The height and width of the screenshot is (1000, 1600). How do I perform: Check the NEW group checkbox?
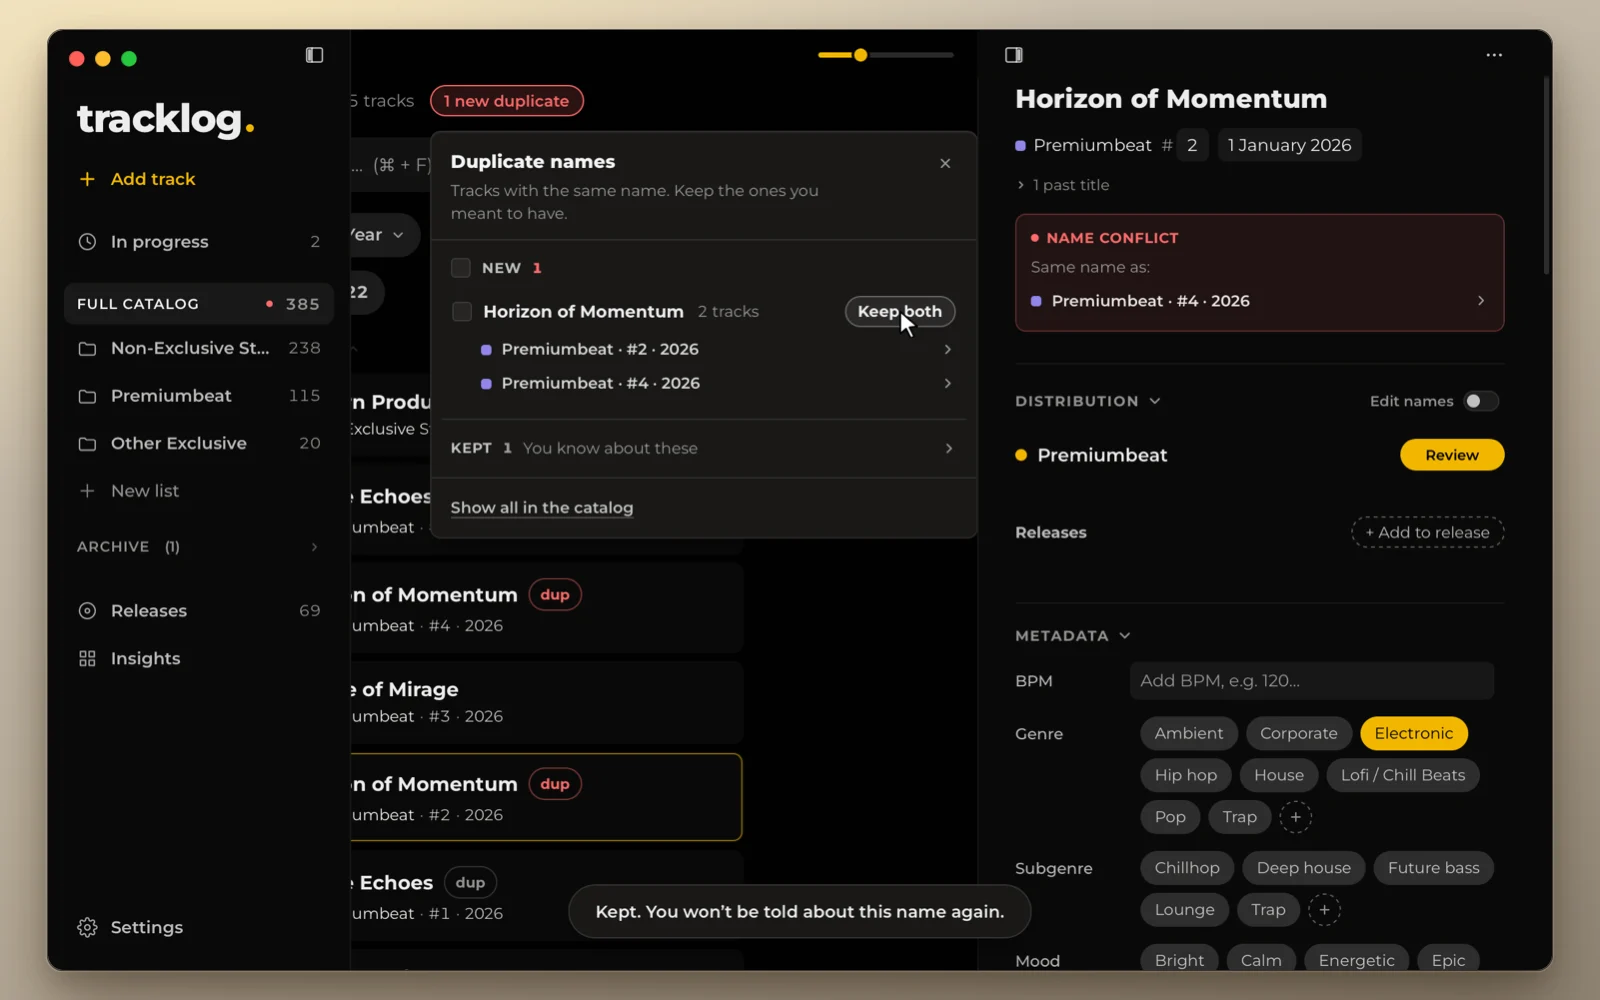(461, 268)
